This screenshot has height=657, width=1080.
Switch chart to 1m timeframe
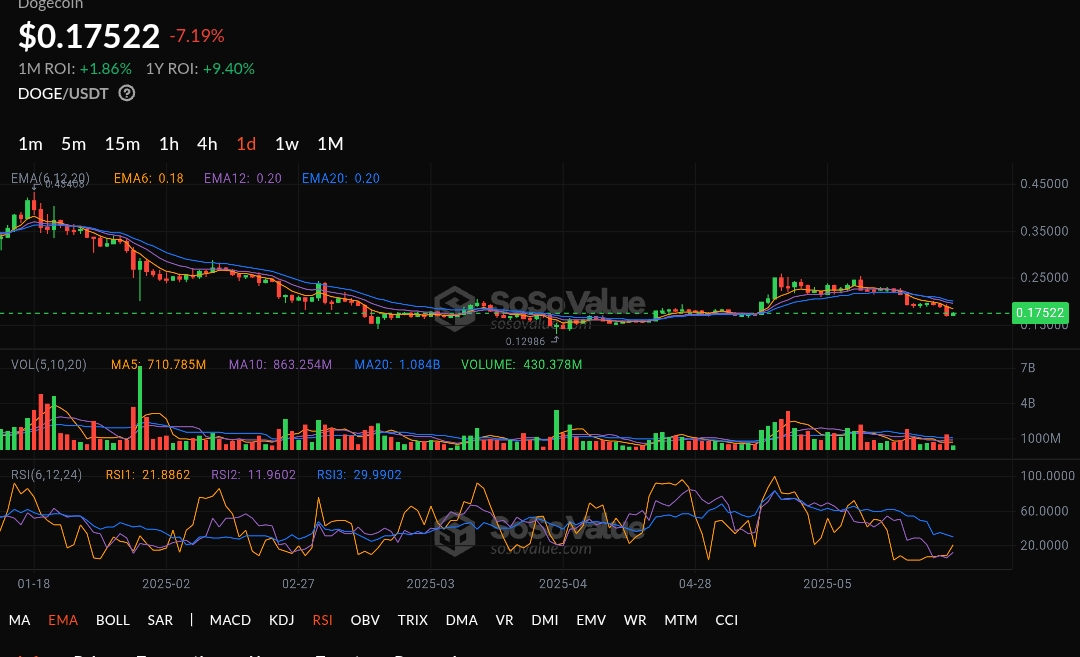(30, 143)
